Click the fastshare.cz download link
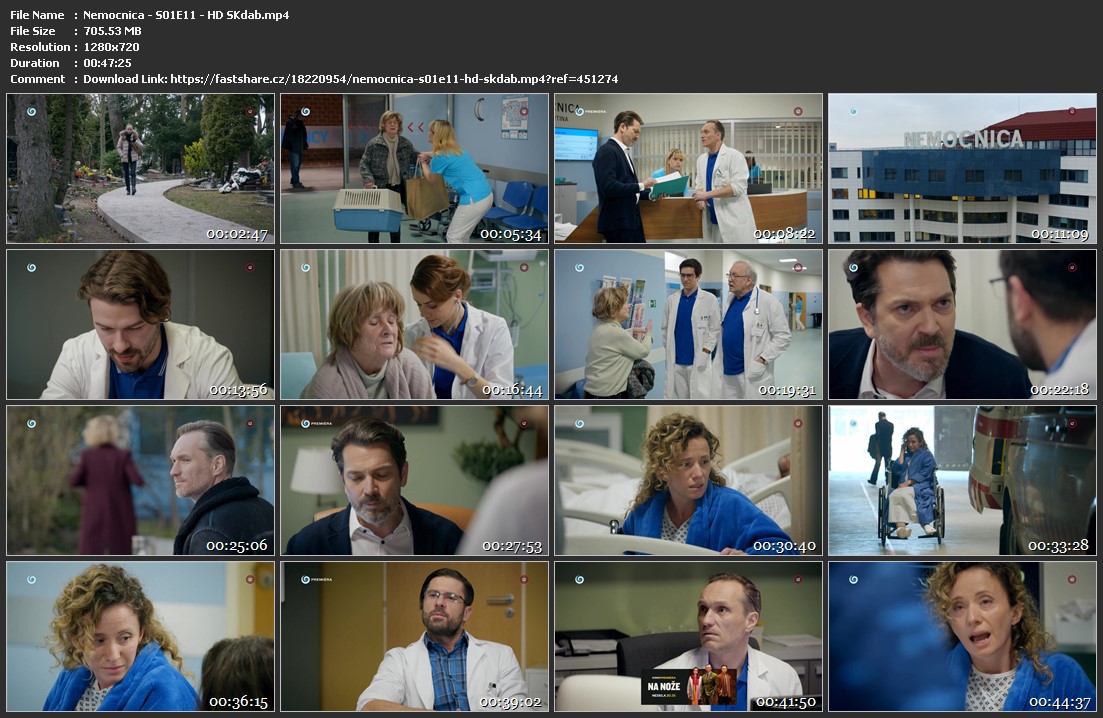The image size is (1103, 718). pos(394,79)
